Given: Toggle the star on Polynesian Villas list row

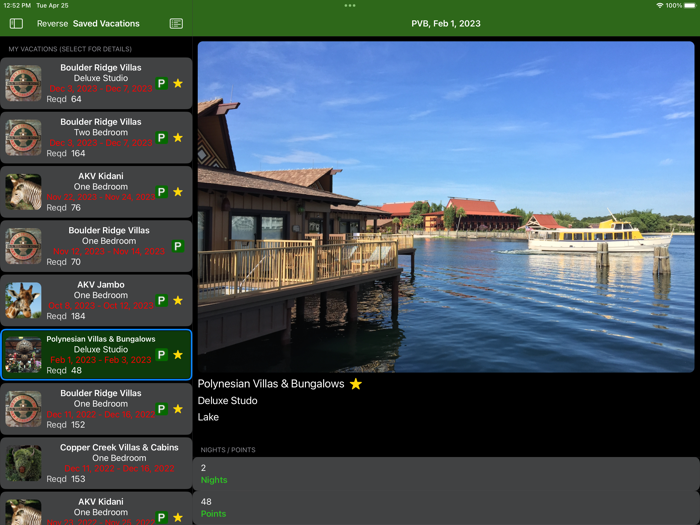Looking at the screenshot, I should 178,355.
